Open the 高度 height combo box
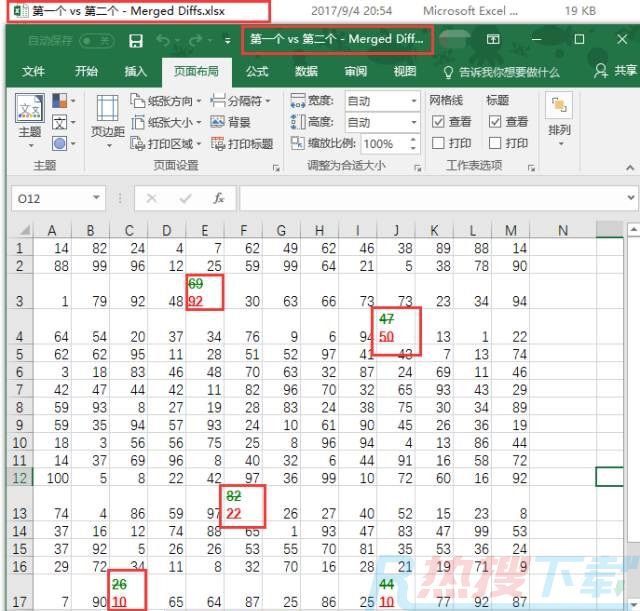This screenshot has width=640, height=611. (x=382, y=122)
